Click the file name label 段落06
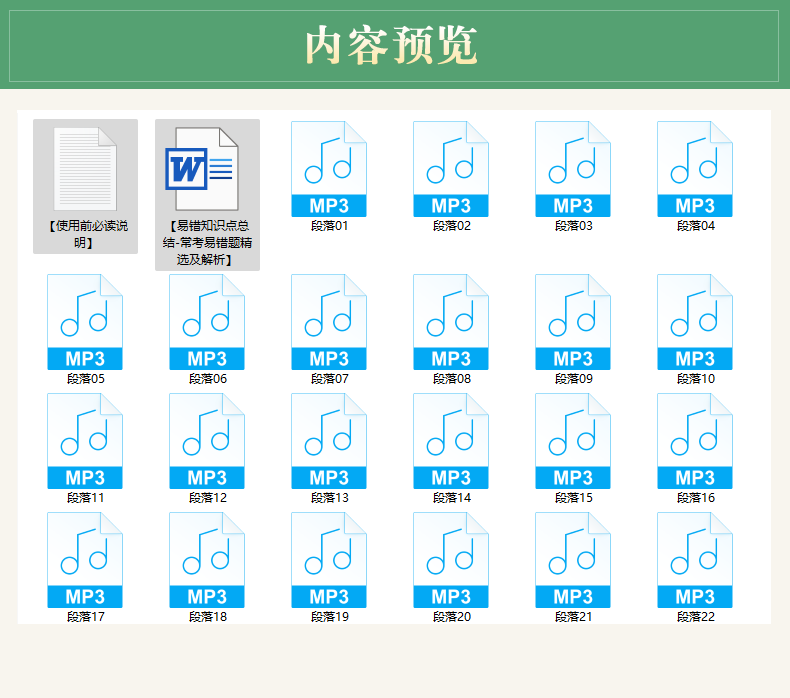 [x=208, y=378]
